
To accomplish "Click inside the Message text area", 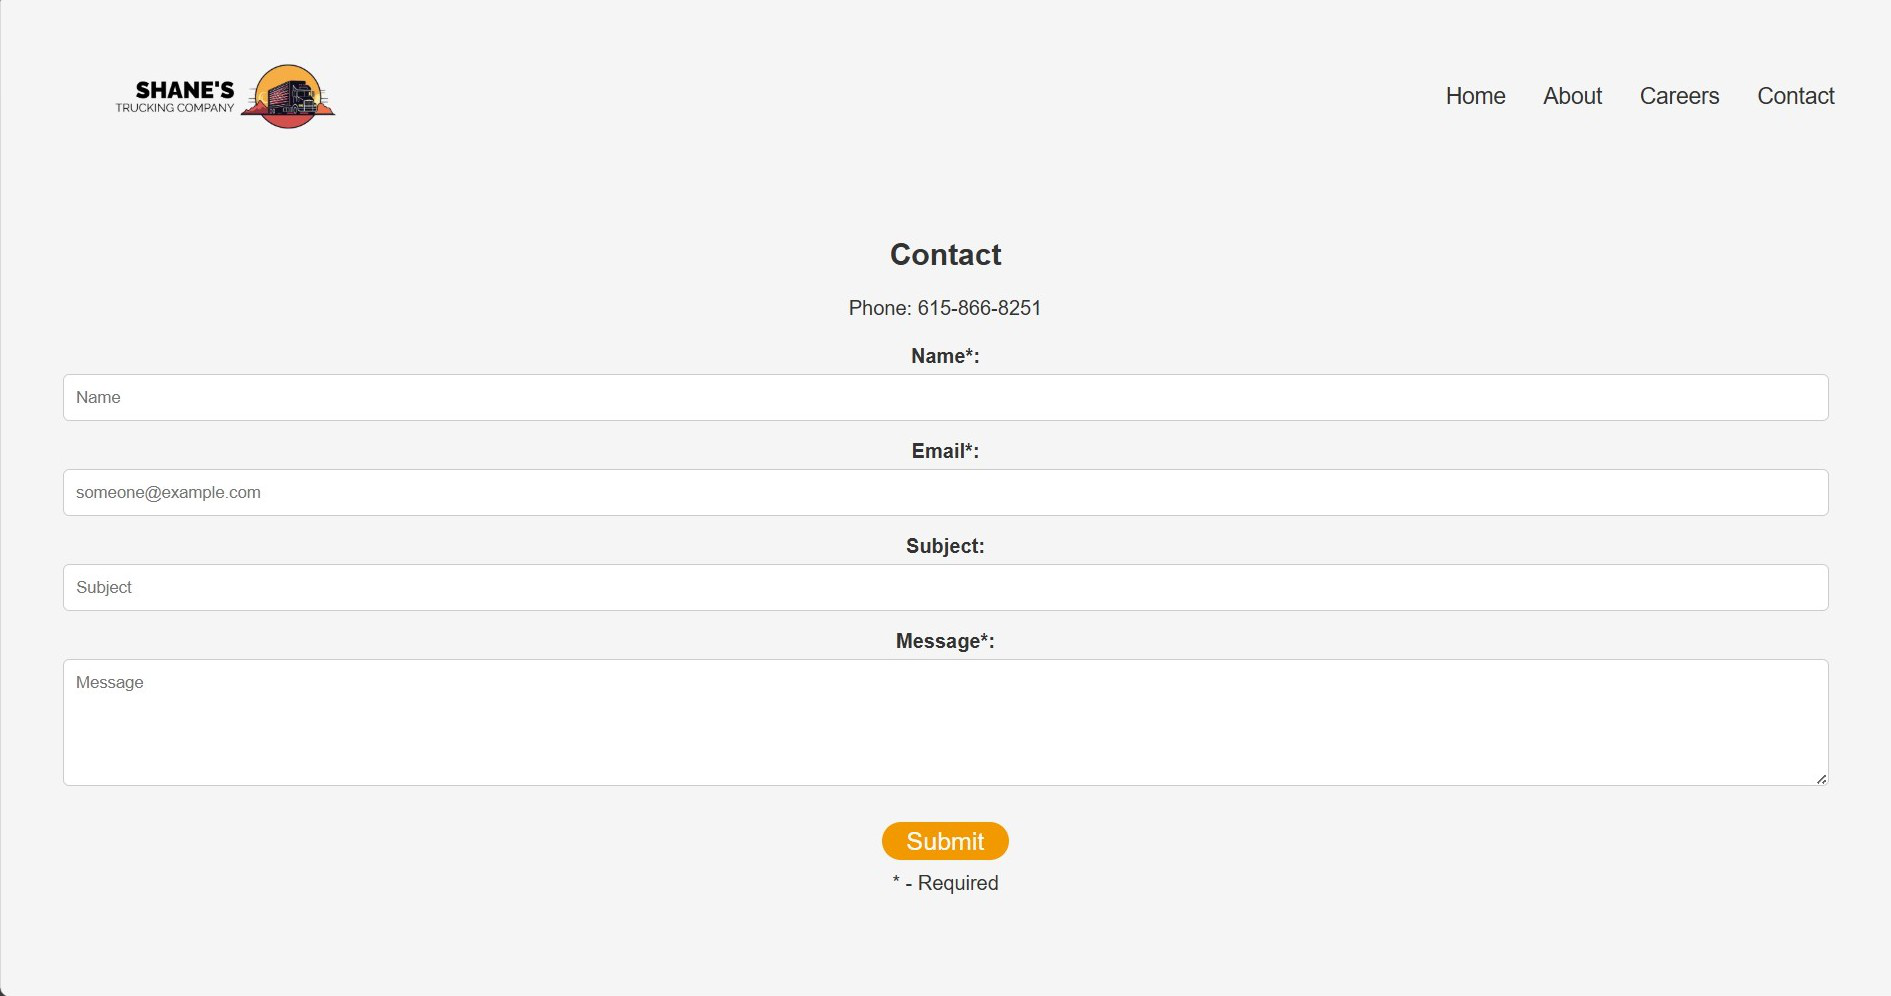I will pyautogui.click(x=945, y=722).
